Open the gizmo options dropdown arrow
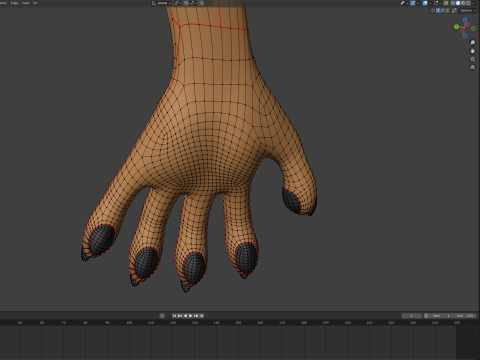 click(418, 3)
